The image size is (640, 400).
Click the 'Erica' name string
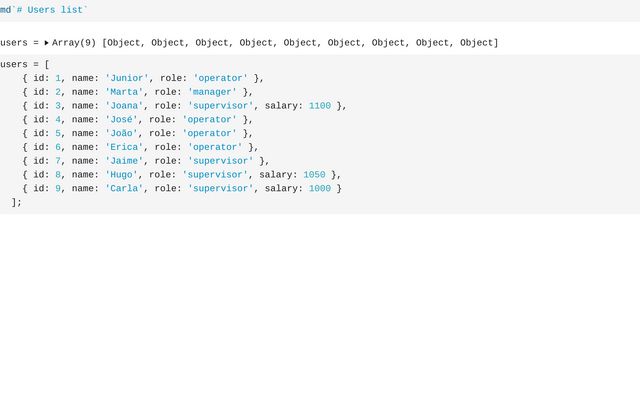(124, 147)
